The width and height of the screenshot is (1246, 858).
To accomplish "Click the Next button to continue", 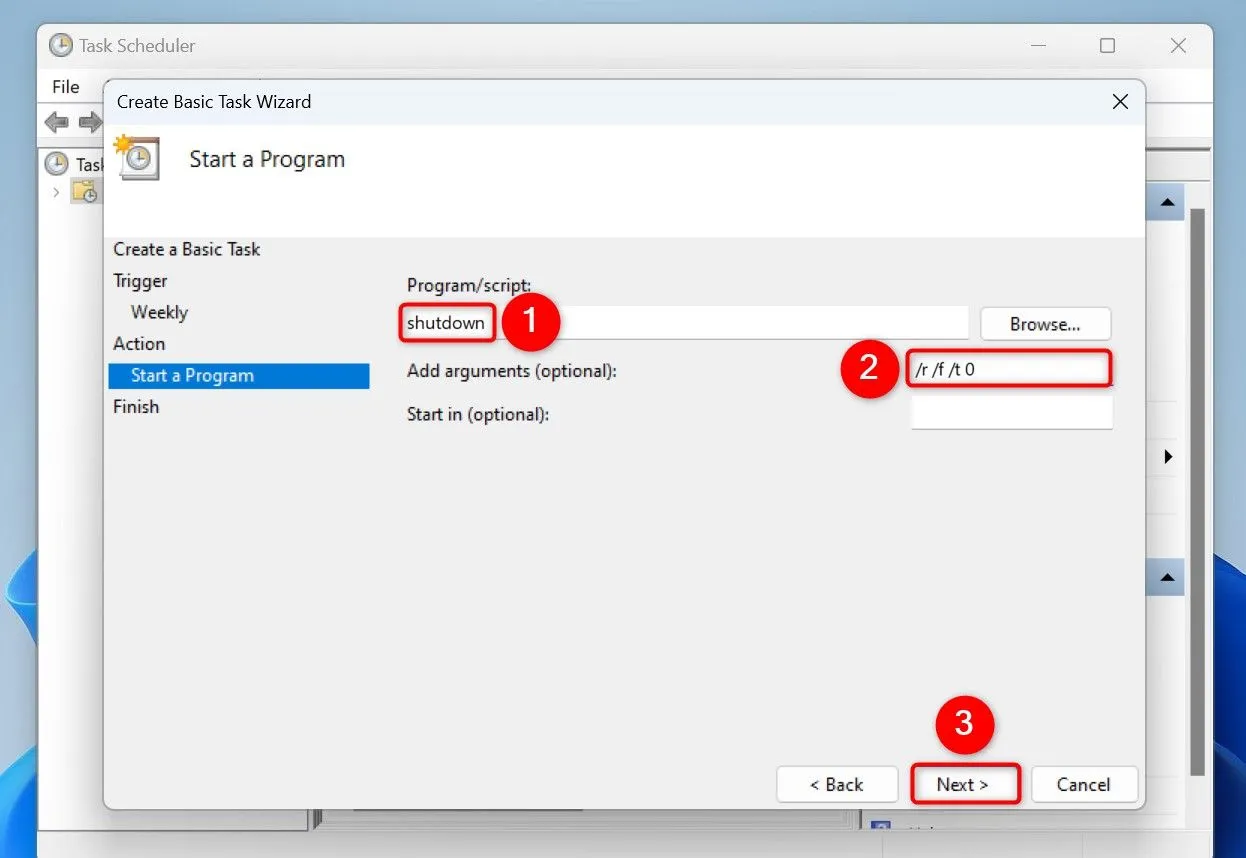I will pos(964,784).
